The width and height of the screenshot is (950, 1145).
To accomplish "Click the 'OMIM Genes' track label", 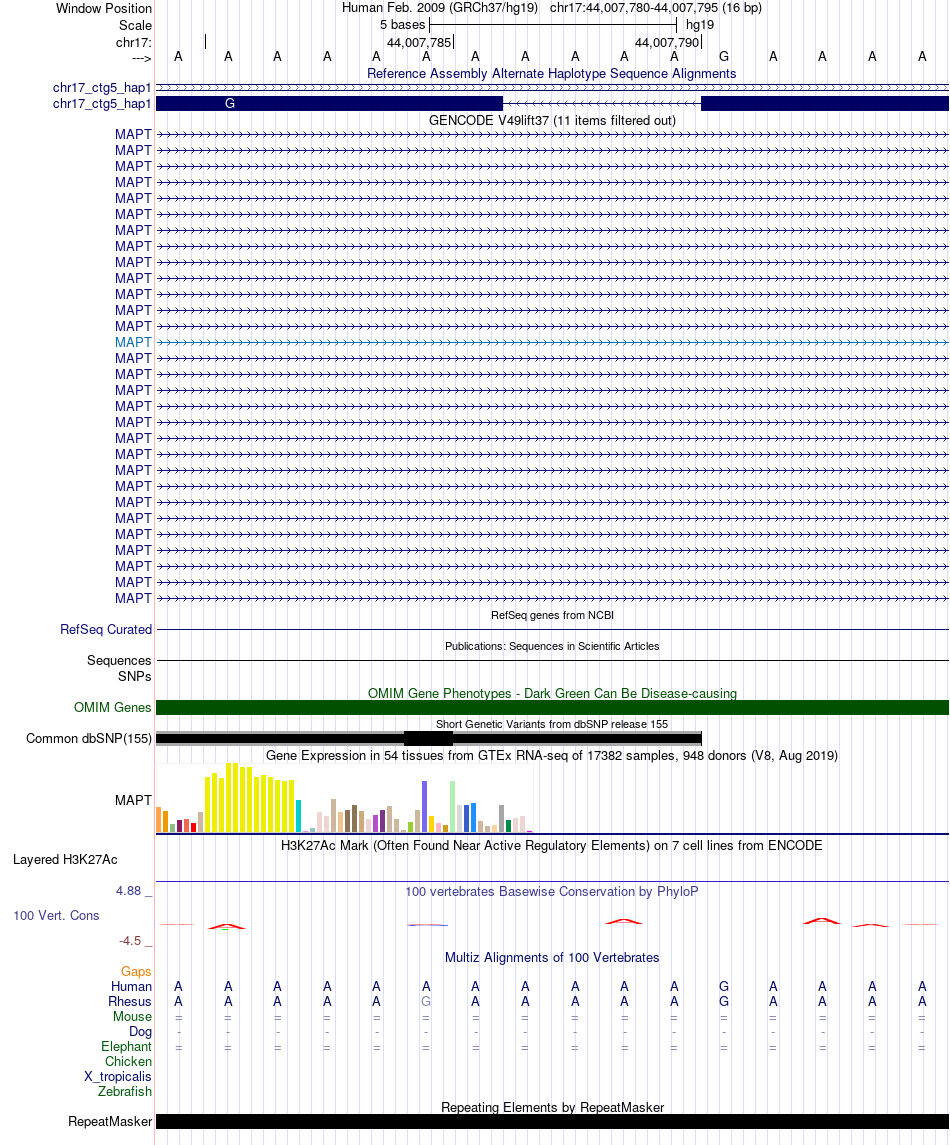I will pos(112,707).
